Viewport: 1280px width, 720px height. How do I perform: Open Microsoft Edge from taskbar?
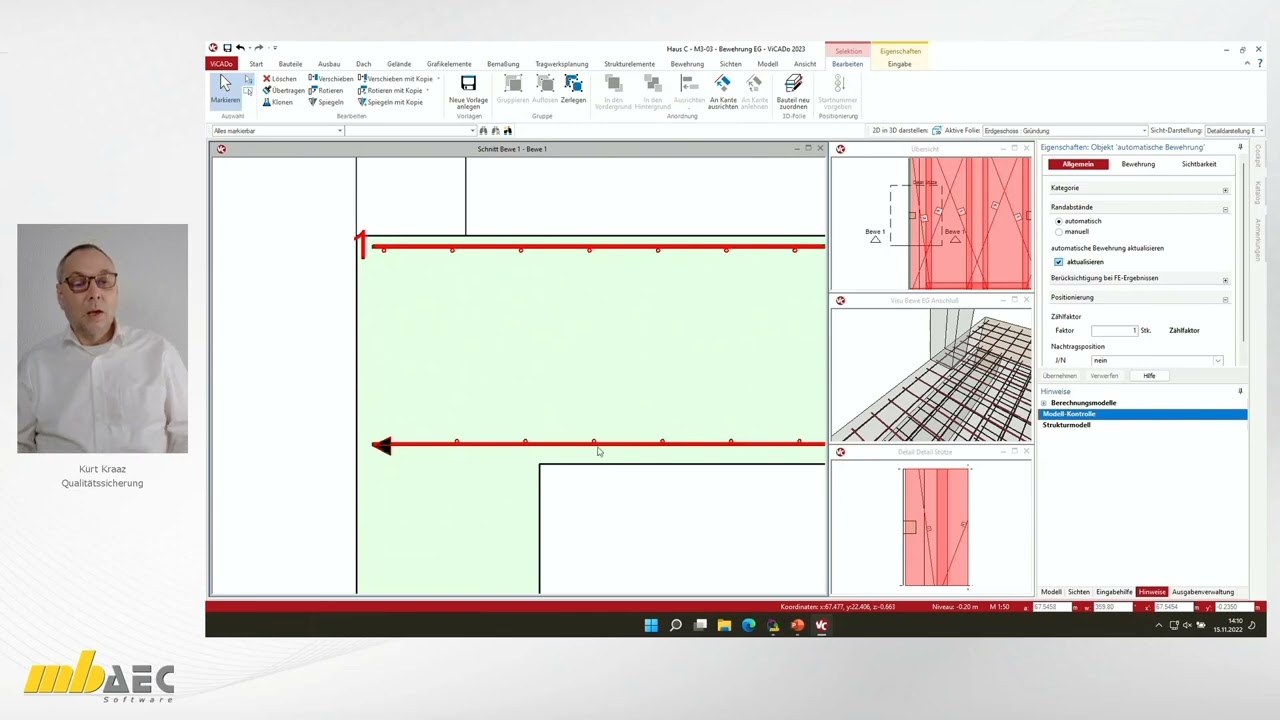click(x=748, y=625)
